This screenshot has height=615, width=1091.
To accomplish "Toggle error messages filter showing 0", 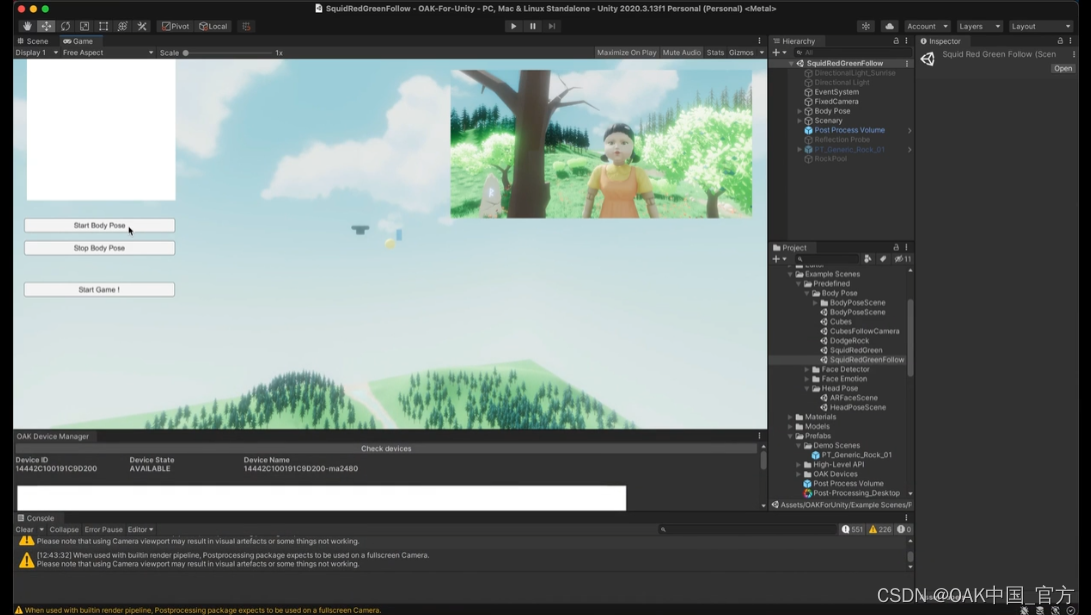I will [904, 529].
